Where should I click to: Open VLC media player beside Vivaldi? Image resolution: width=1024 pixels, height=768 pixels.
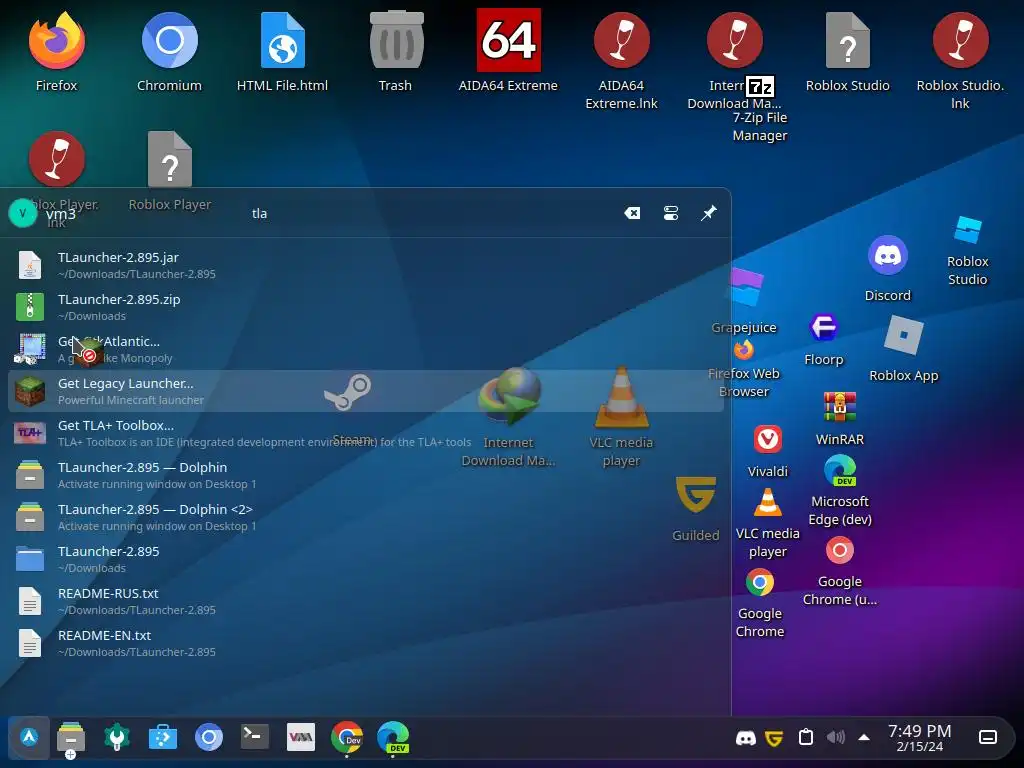point(767,522)
